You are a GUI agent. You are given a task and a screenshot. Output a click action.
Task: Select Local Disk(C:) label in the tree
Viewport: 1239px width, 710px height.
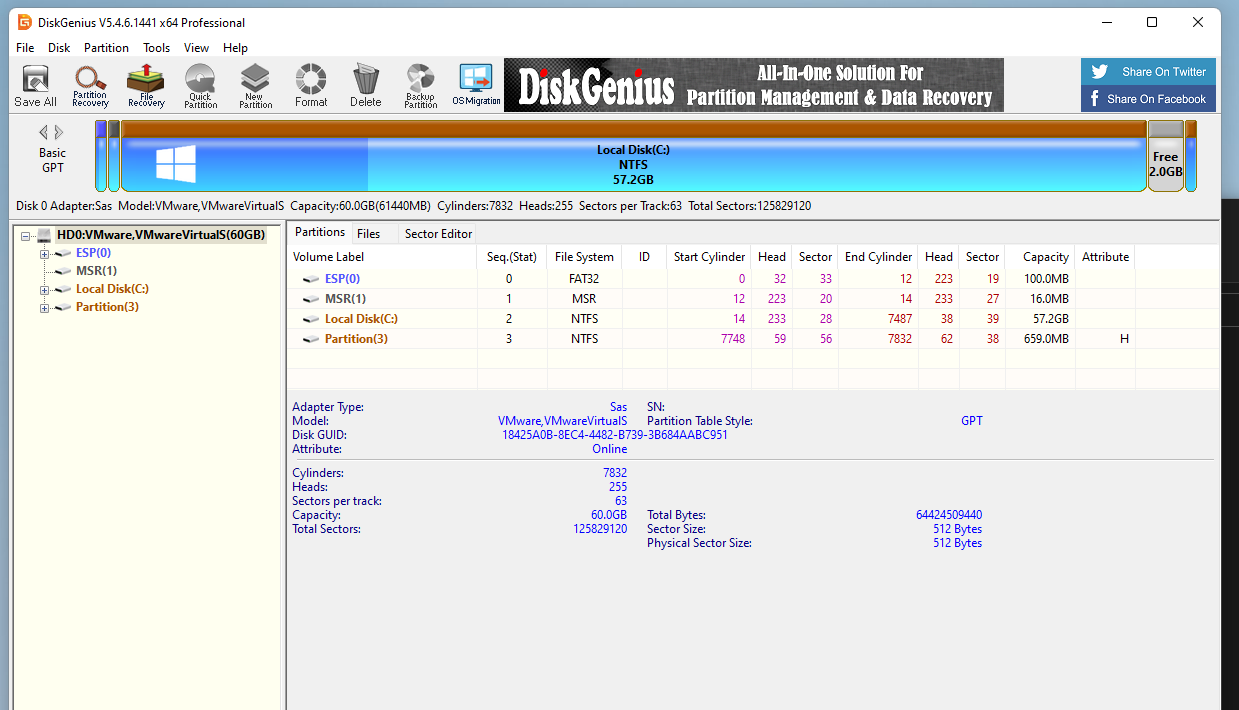113,289
